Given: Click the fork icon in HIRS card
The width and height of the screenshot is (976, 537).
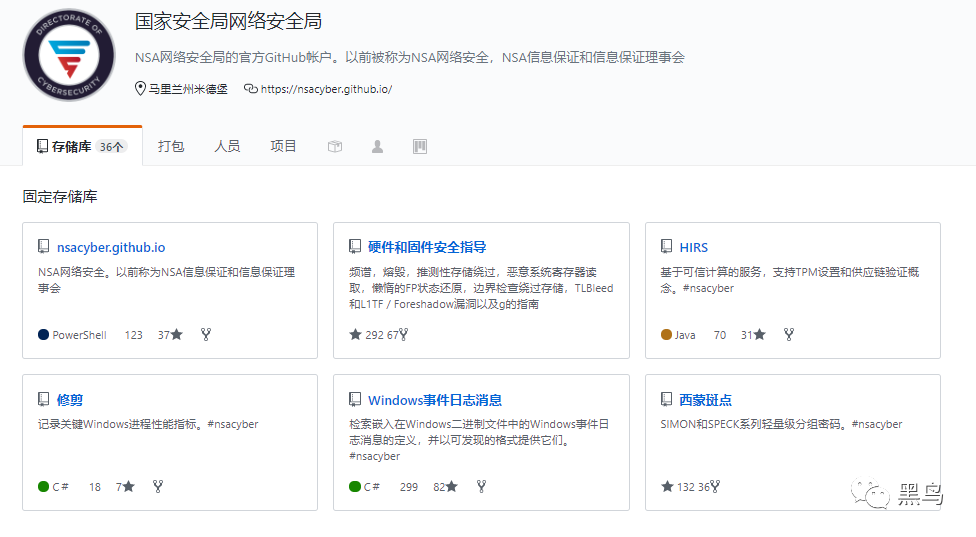Looking at the screenshot, I should (789, 335).
